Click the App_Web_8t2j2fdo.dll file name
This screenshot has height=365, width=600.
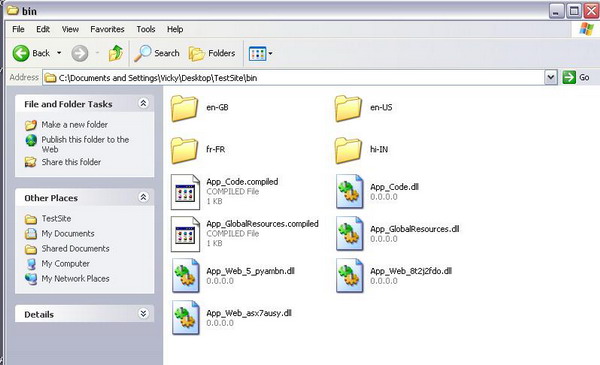click(411, 271)
